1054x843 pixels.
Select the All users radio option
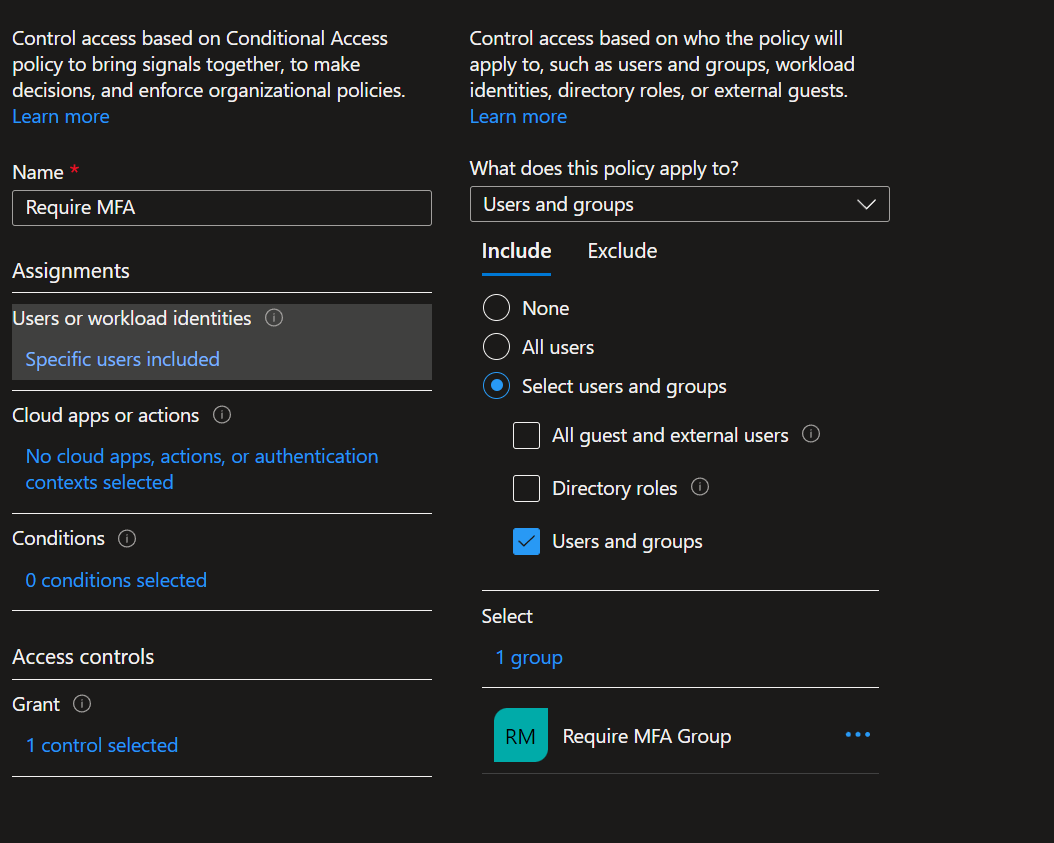pyautogui.click(x=496, y=347)
